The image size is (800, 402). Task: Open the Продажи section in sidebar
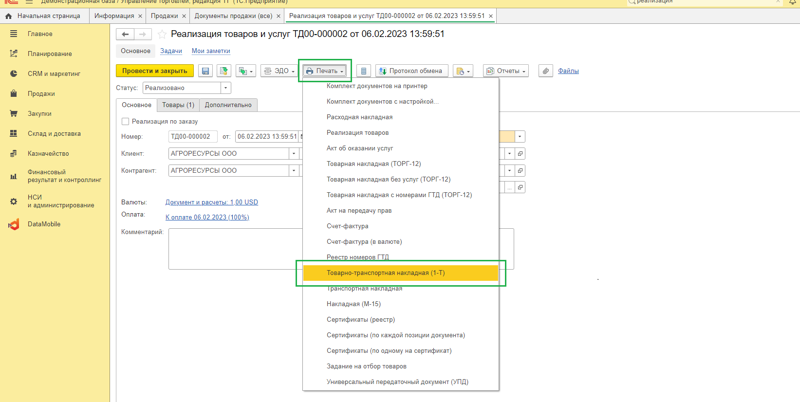pos(41,94)
